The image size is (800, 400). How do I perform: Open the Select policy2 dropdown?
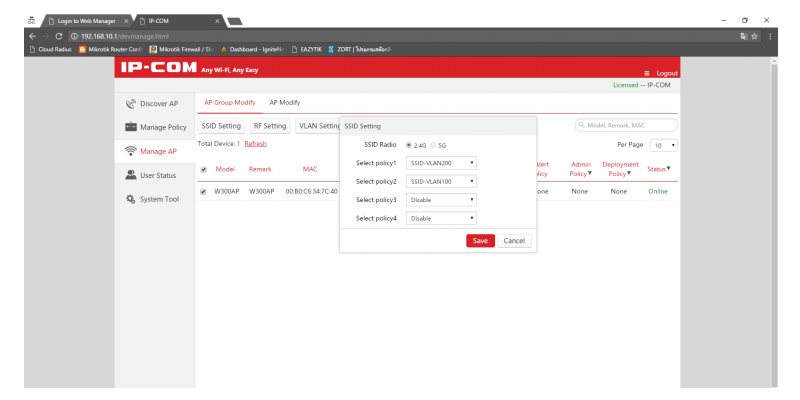coord(441,182)
